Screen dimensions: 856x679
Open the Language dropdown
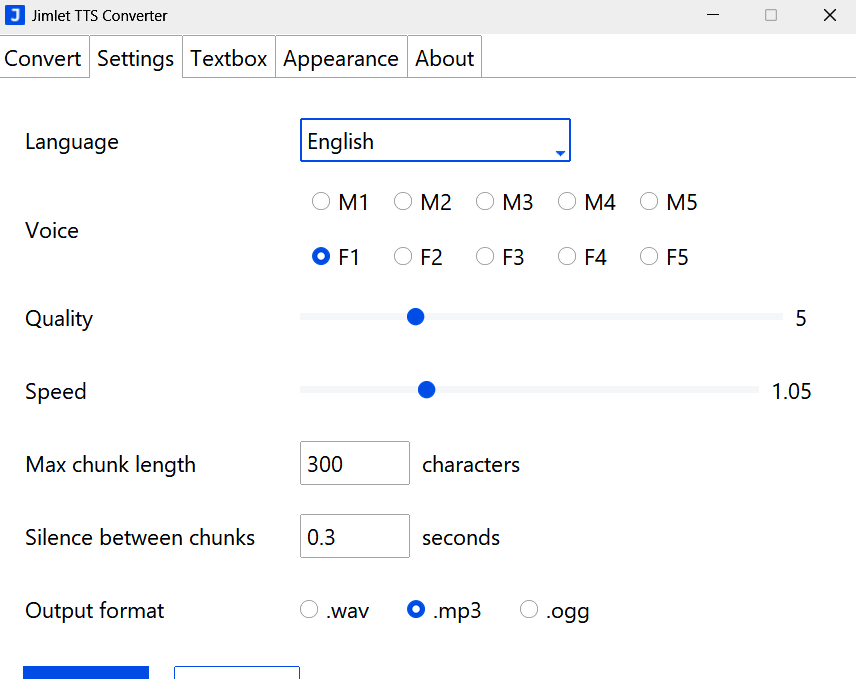[435, 140]
